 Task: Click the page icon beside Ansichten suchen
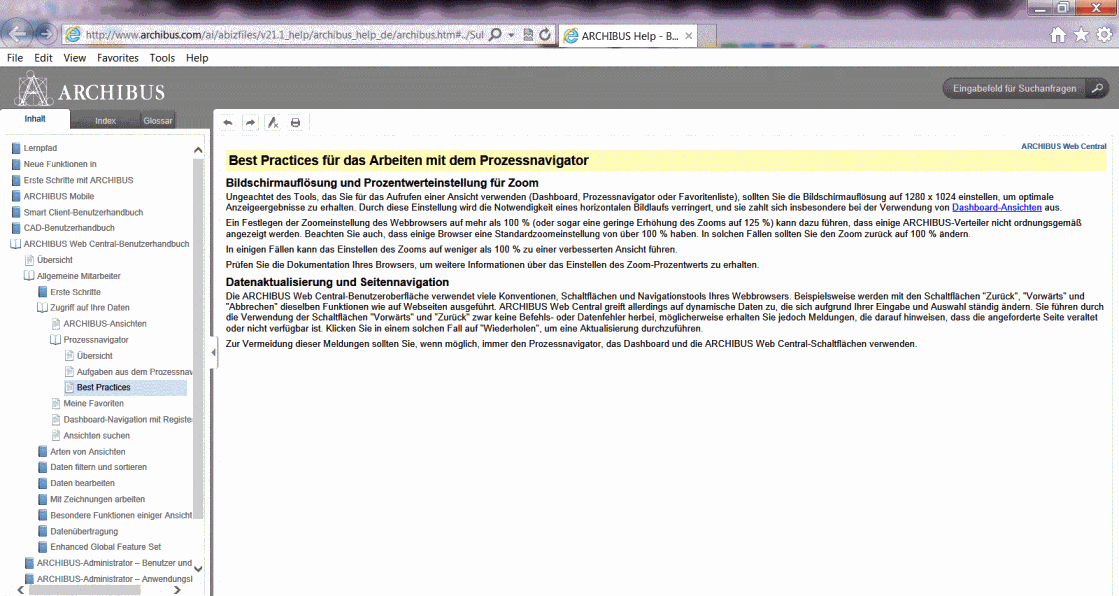(56, 435)
